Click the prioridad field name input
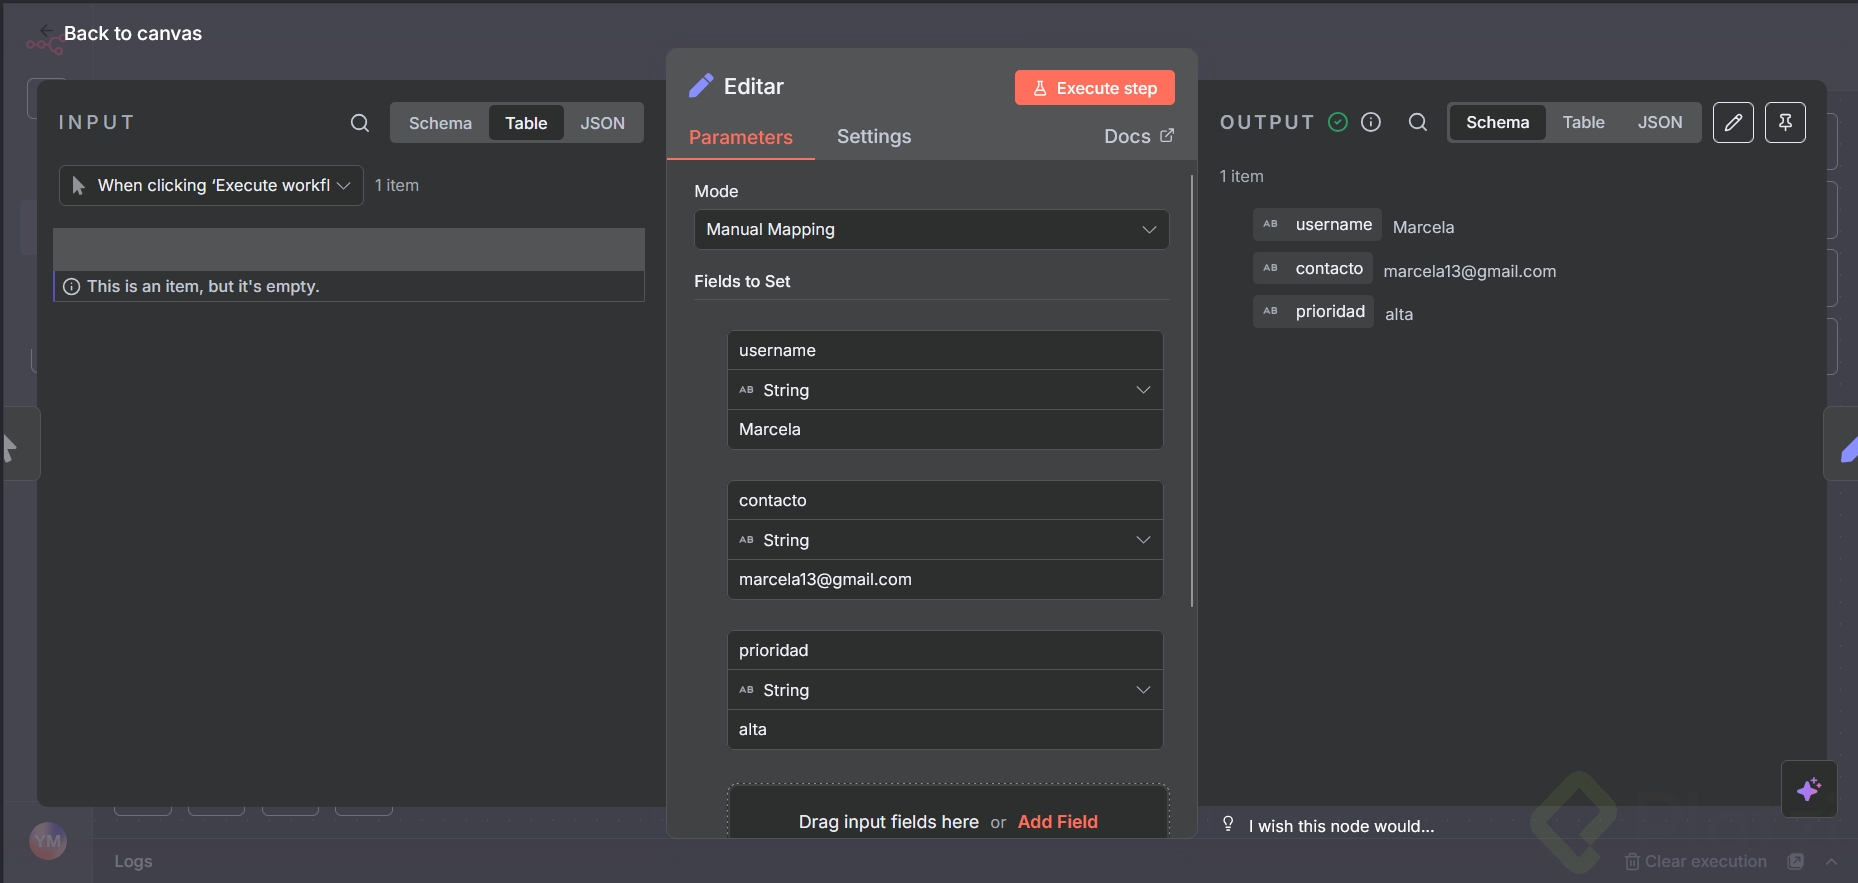Image resolution: width=1858 pixels, height=883 pixels. [x=945, y=650]
